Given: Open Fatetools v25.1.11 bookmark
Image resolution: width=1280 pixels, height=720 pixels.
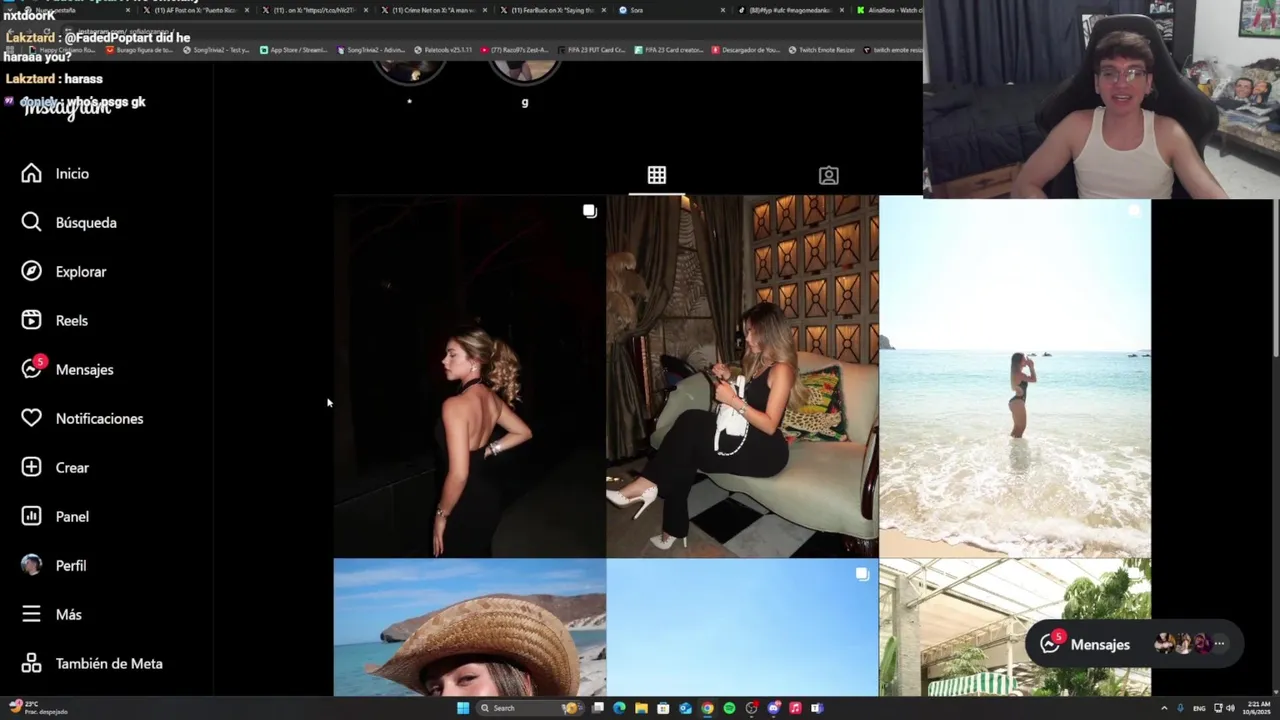Looking at the screenshot, I should coord(445,50).
